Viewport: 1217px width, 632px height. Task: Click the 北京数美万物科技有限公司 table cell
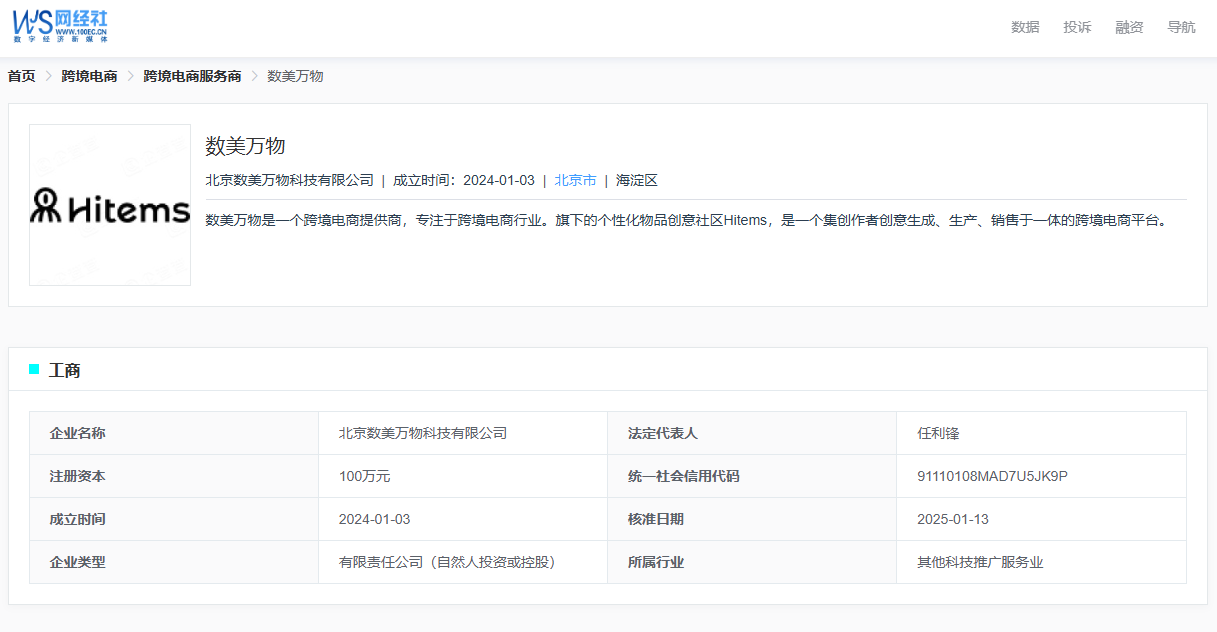coord(422,433)
